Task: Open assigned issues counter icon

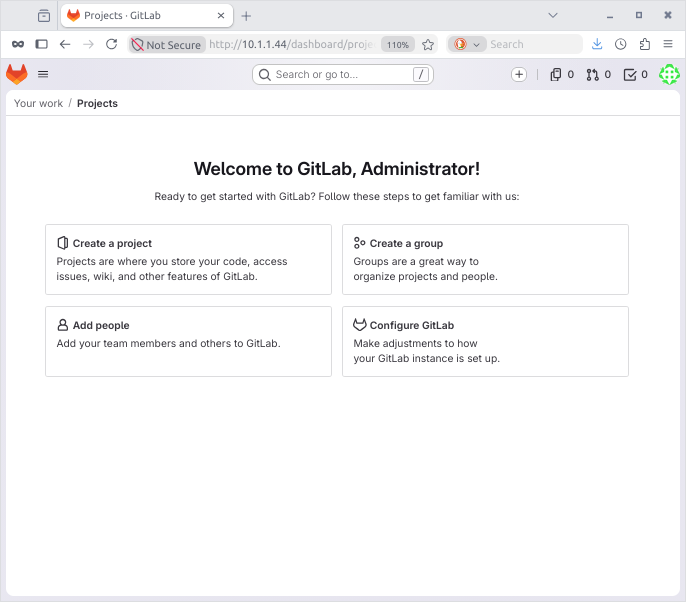Action: pyautogui.click(x=562, y=75)
